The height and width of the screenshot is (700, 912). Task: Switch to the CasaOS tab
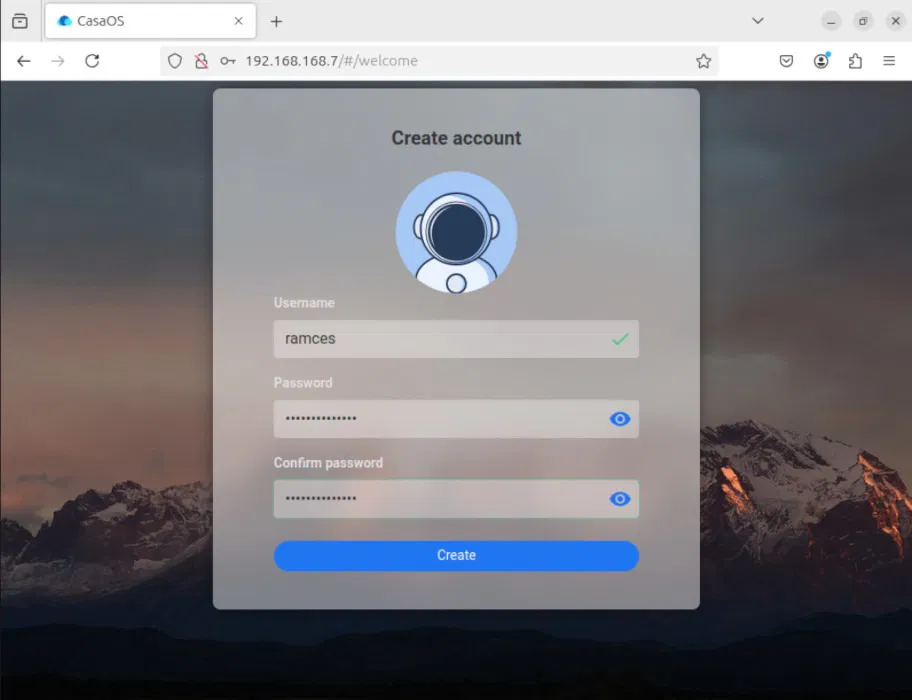[x=140, y=20]
